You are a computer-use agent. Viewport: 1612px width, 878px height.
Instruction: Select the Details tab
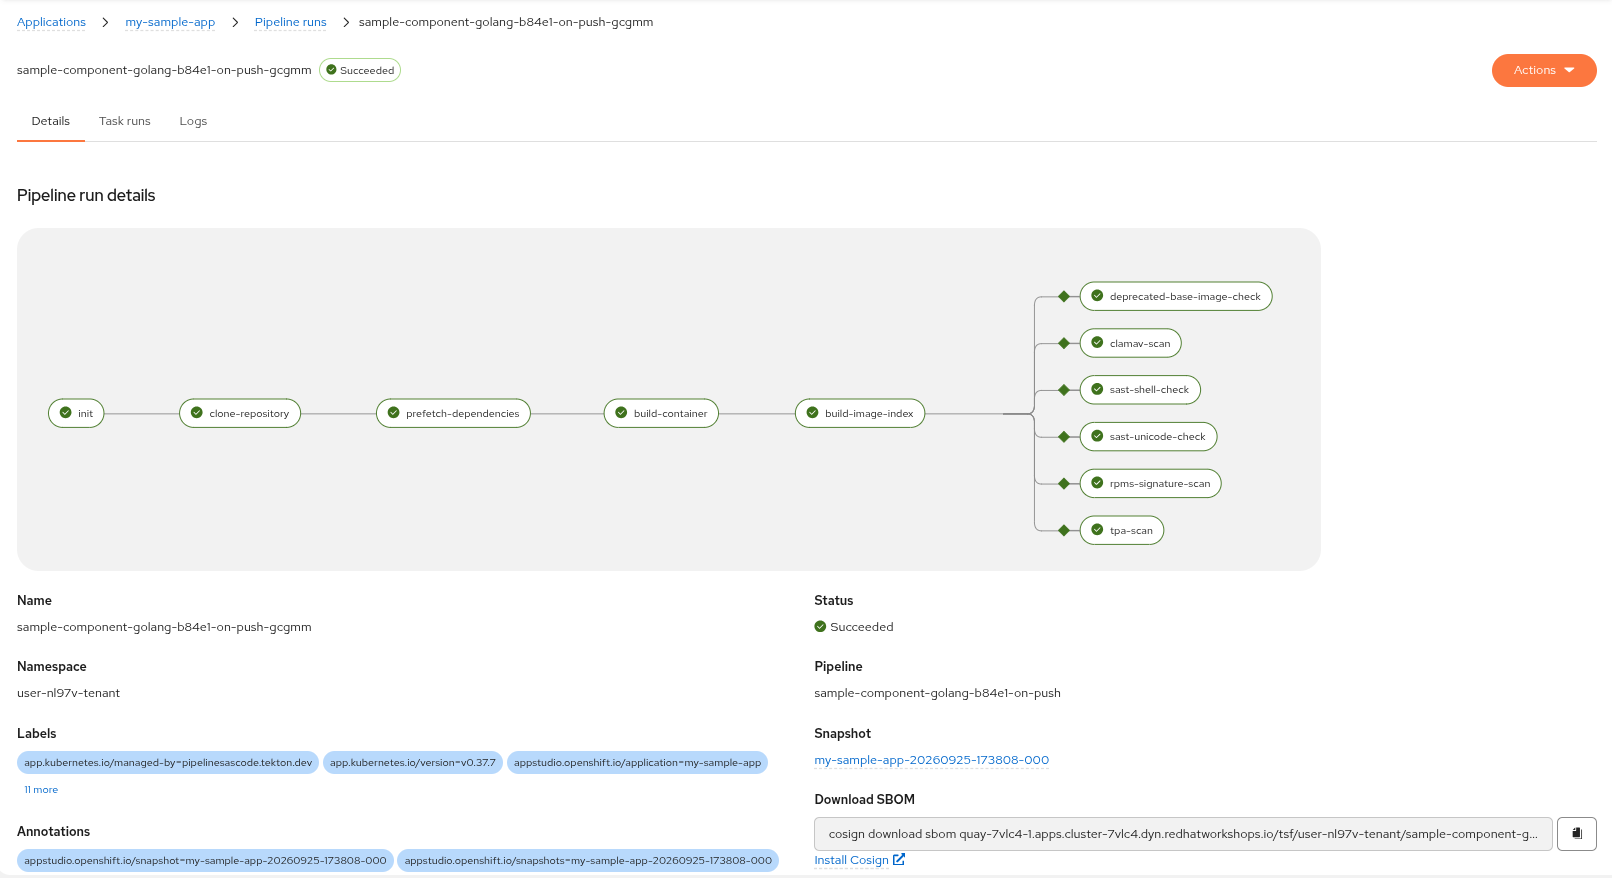tap(51, 121)
